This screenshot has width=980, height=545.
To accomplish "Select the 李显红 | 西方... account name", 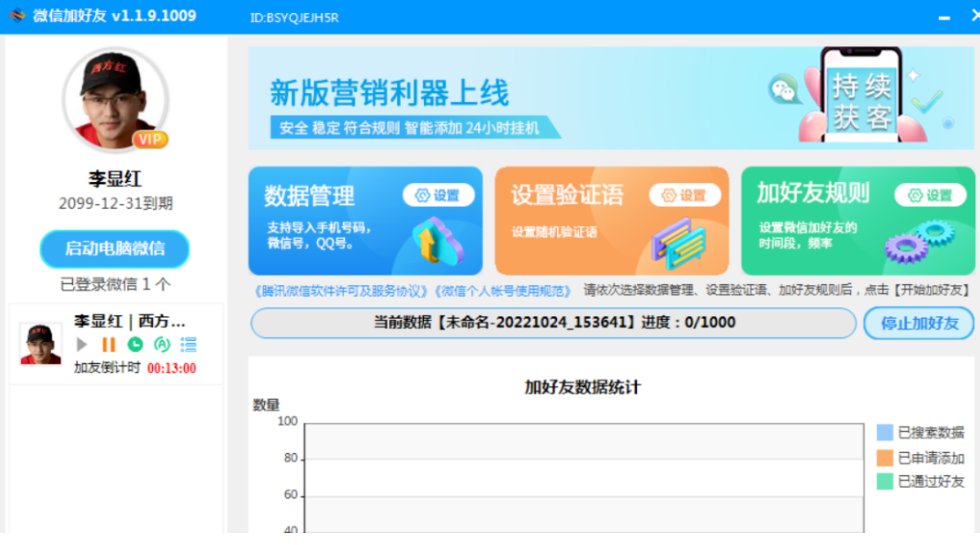I will tap(129, 321).
